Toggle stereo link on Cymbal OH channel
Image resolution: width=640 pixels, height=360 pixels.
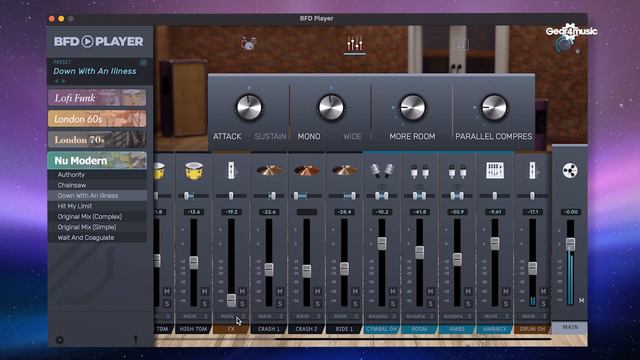[x=382, y=187]
